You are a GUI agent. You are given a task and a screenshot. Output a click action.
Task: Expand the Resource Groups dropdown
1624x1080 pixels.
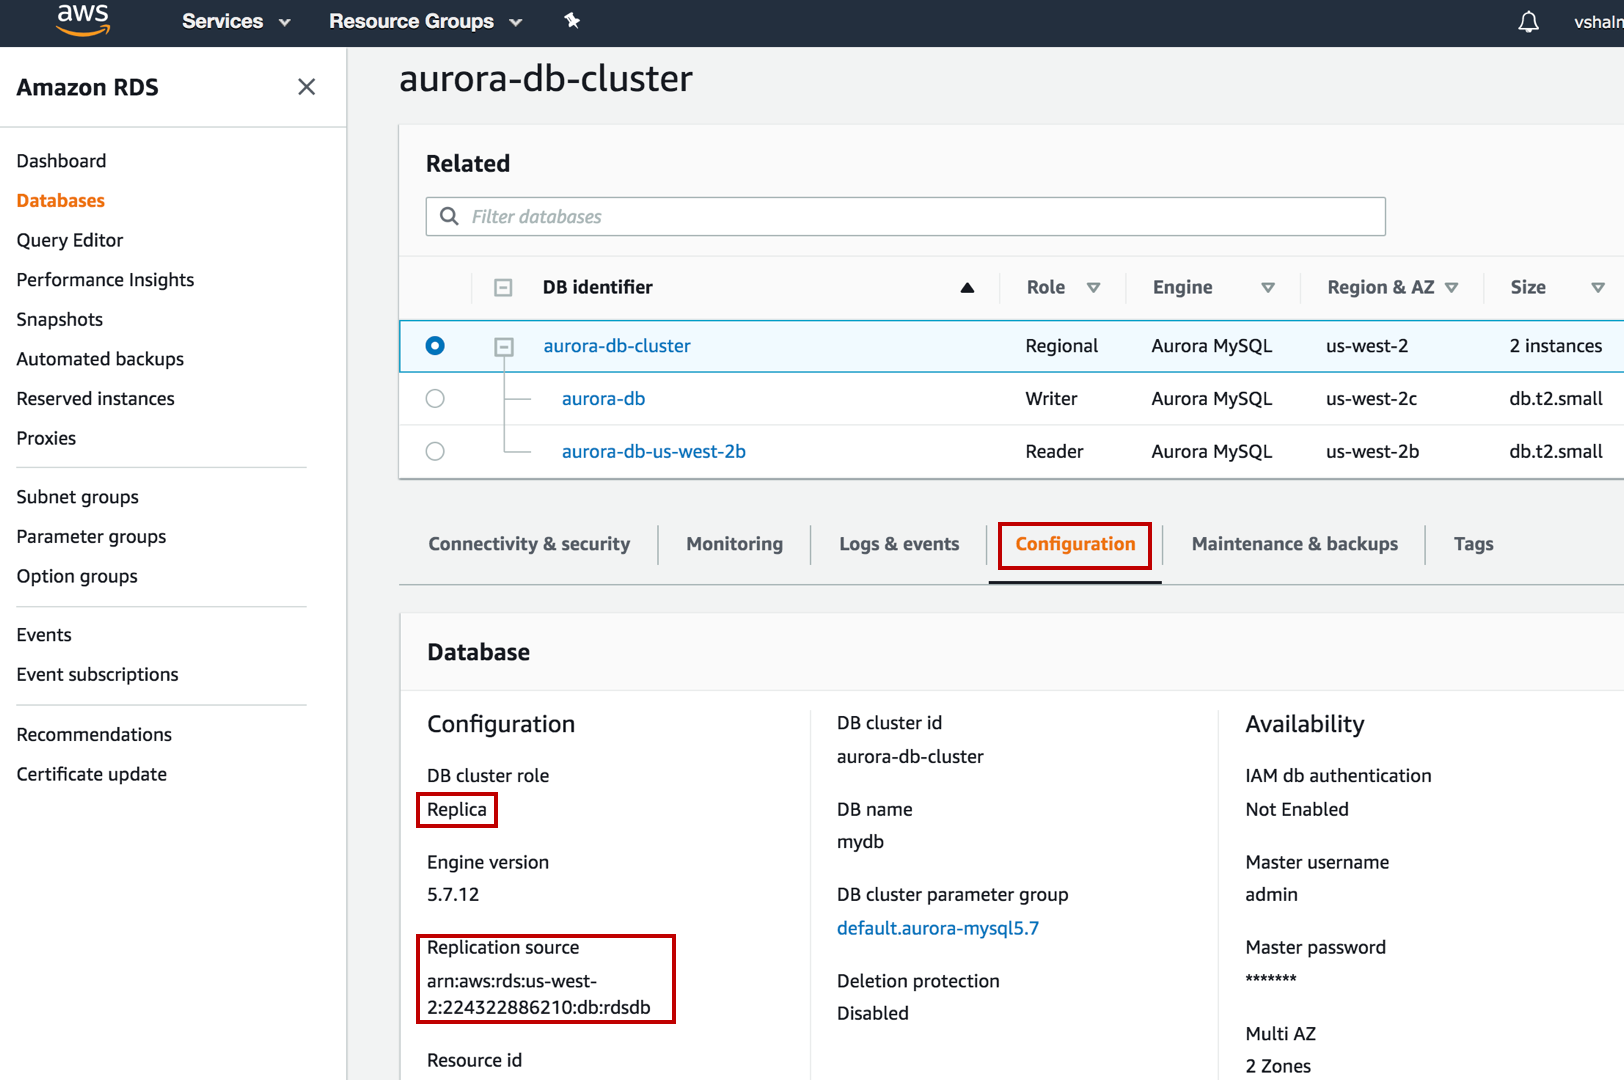click(x=425, y=21)
